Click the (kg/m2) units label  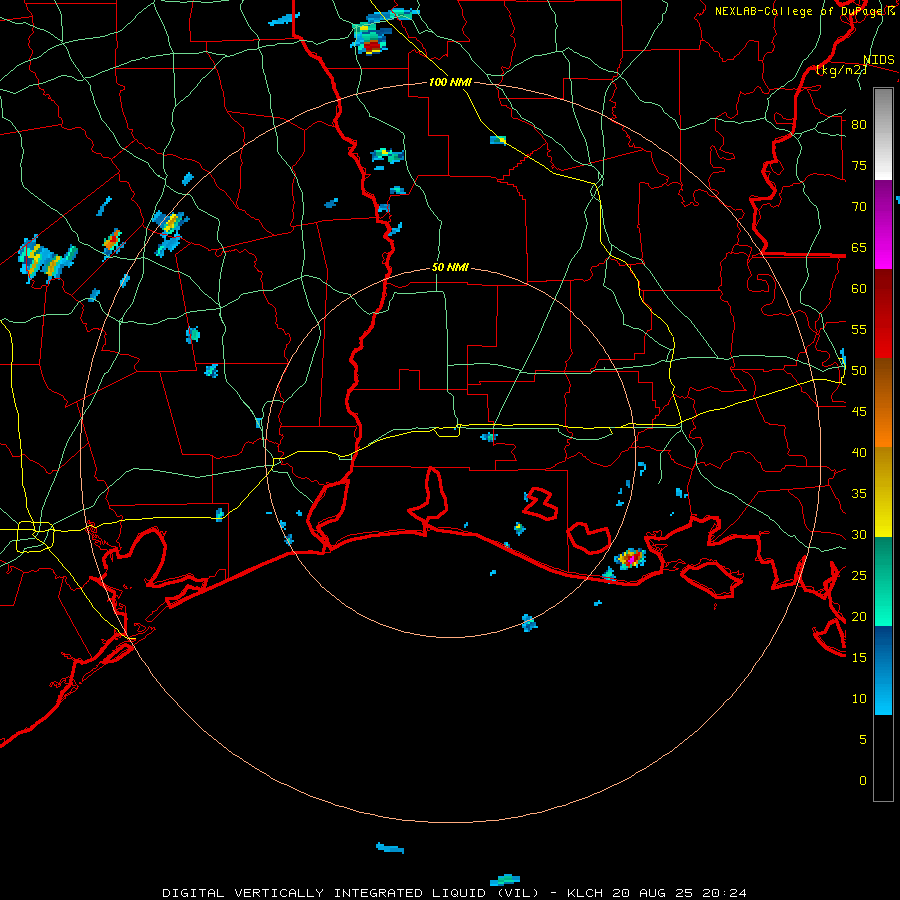841,70
